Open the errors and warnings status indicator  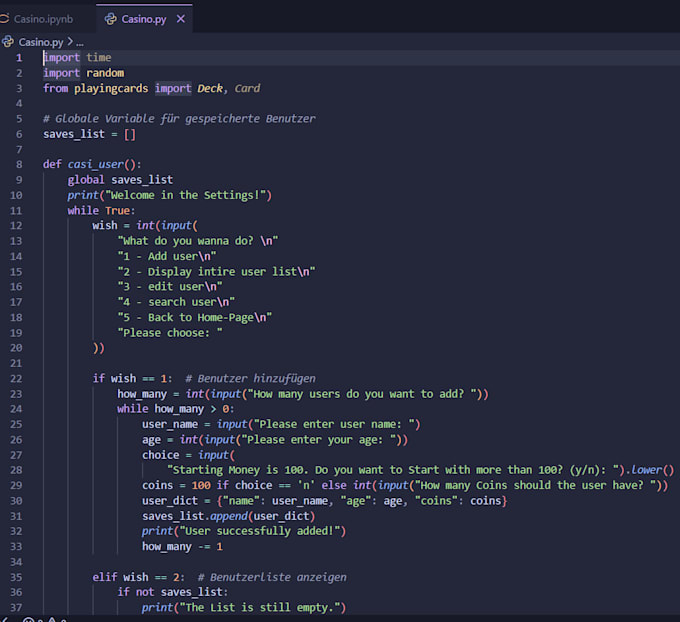click(x=45, y=619)
